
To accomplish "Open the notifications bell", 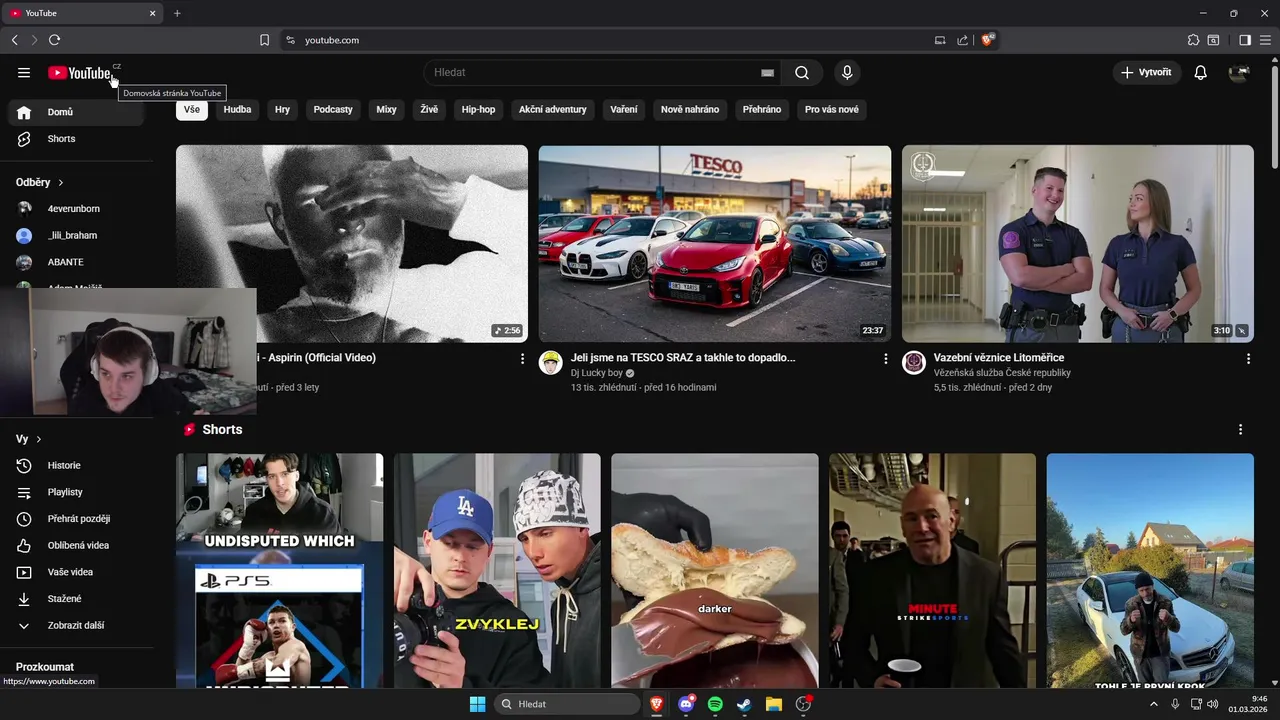I will click(1201, 72).
